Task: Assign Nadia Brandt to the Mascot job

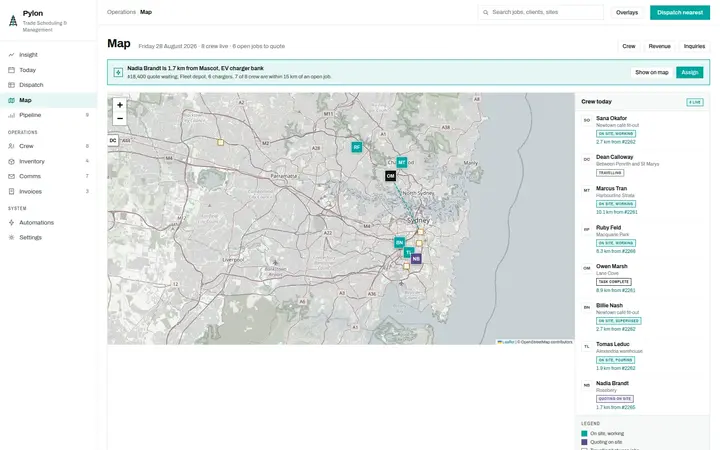Action: point(689,73)
